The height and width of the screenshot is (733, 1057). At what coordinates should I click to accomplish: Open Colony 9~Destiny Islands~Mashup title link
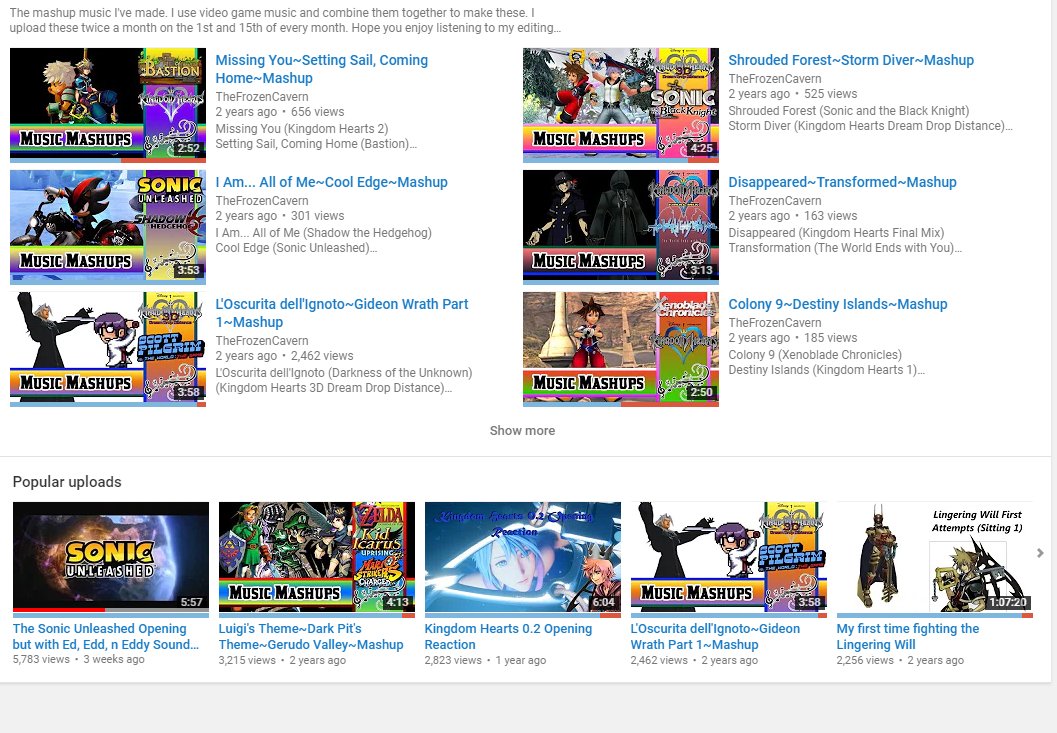837,304
